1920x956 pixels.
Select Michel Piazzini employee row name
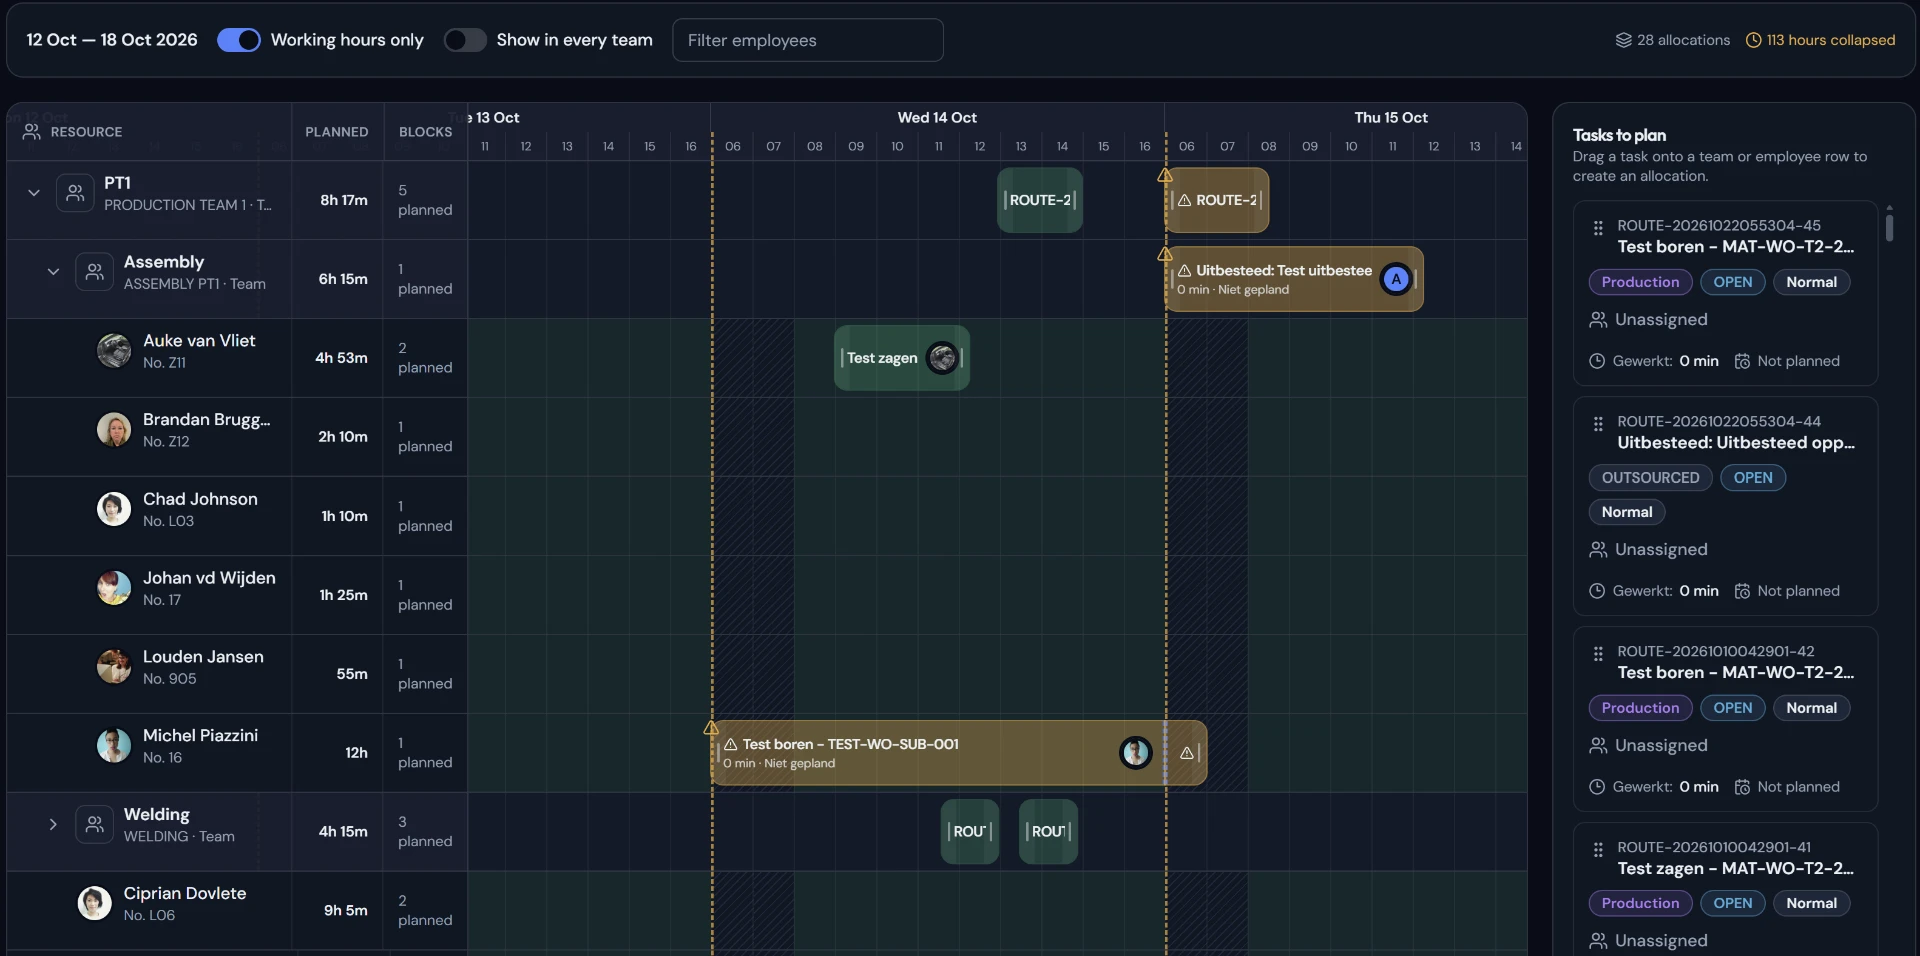pos(200,736)
